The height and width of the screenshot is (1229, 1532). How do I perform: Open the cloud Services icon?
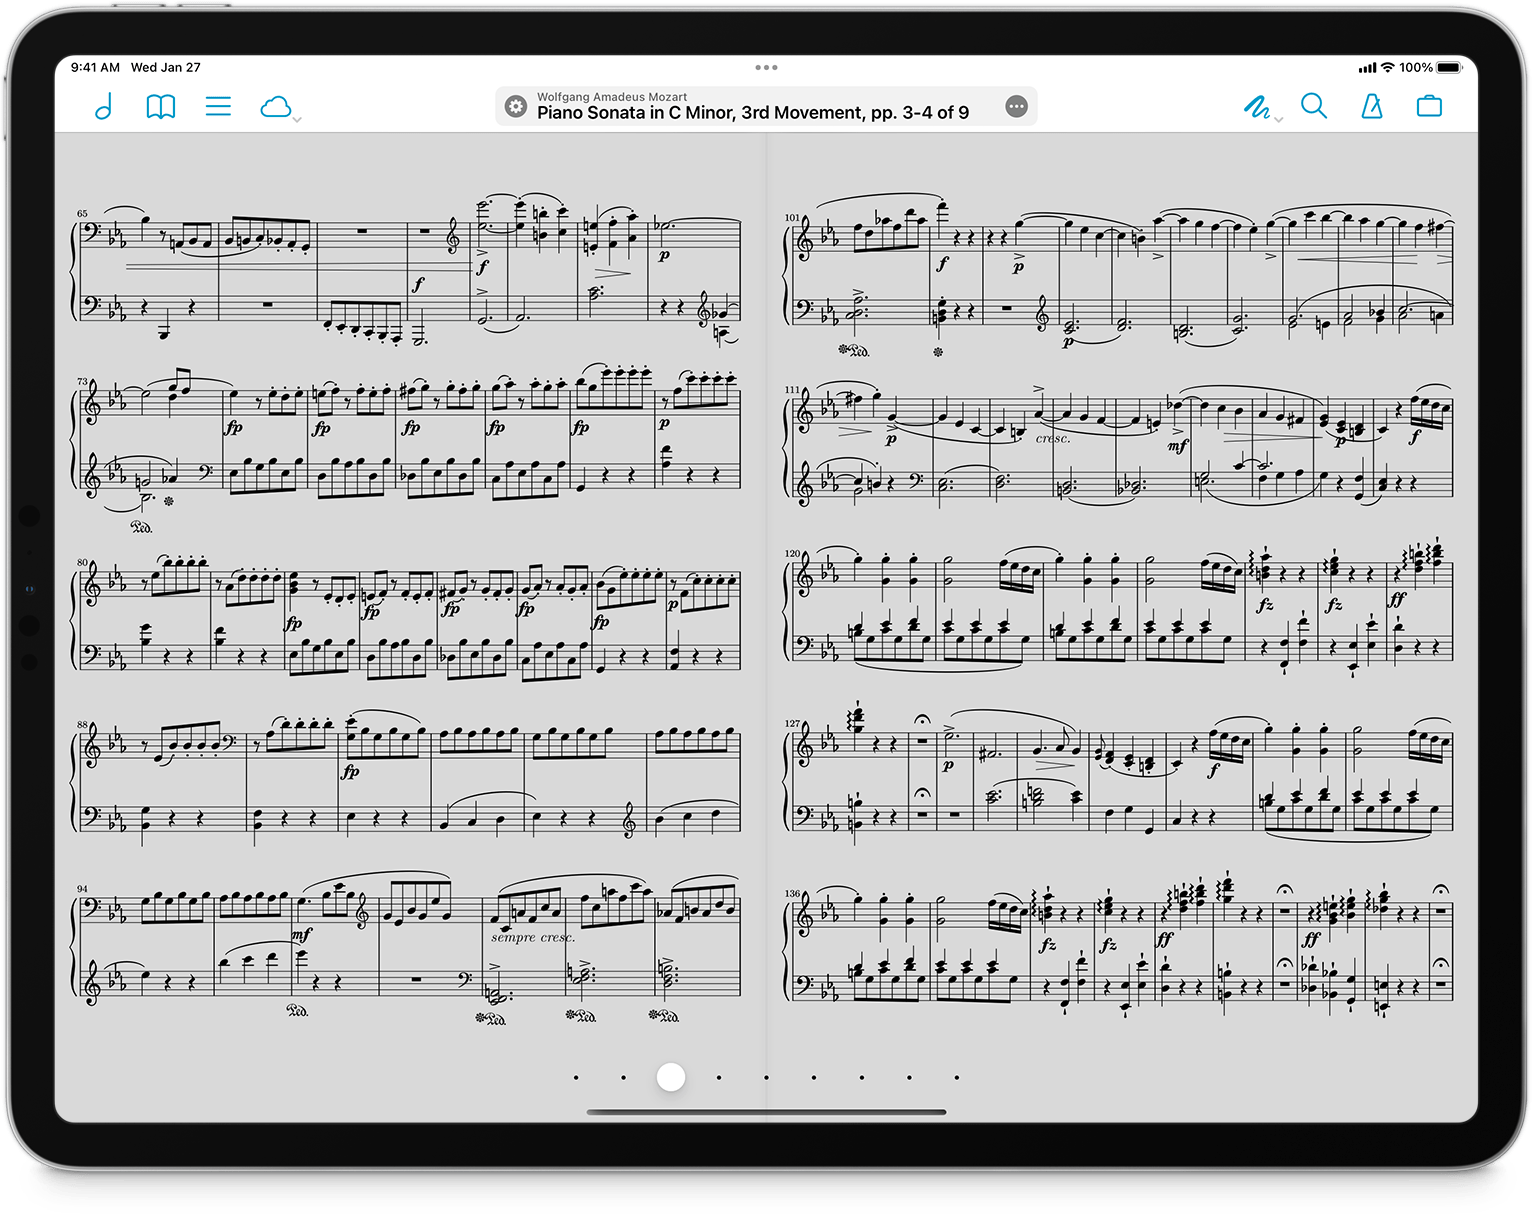pyautogui.click(x=275, y=106)
